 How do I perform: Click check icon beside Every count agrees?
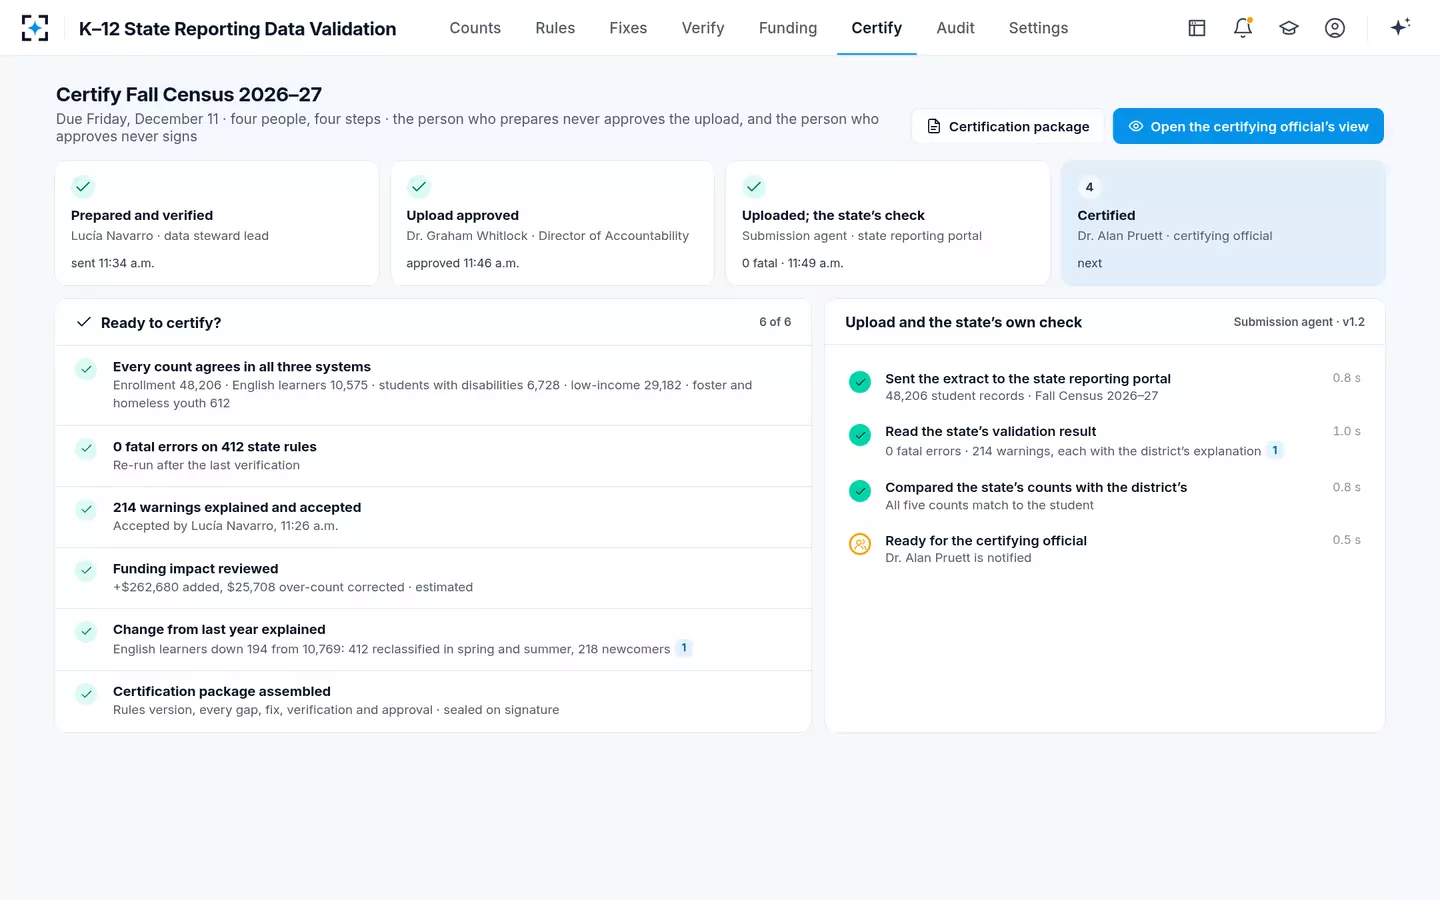pyautogui.click(x=87, y=369)
